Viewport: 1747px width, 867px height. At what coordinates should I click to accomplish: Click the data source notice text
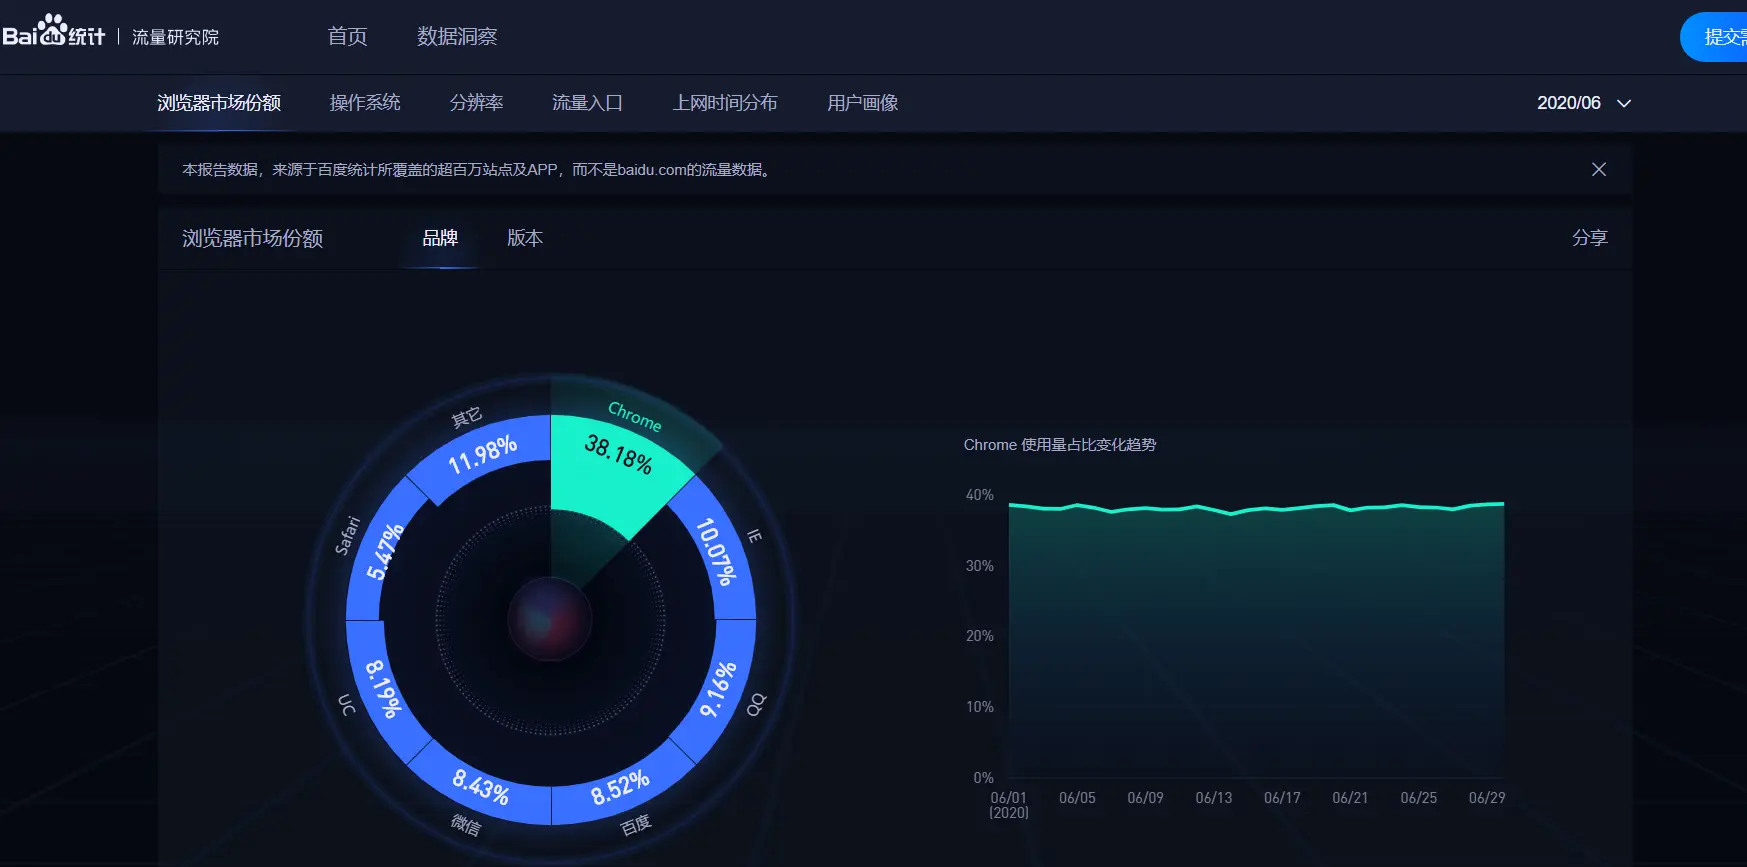(x=478, y=170)
